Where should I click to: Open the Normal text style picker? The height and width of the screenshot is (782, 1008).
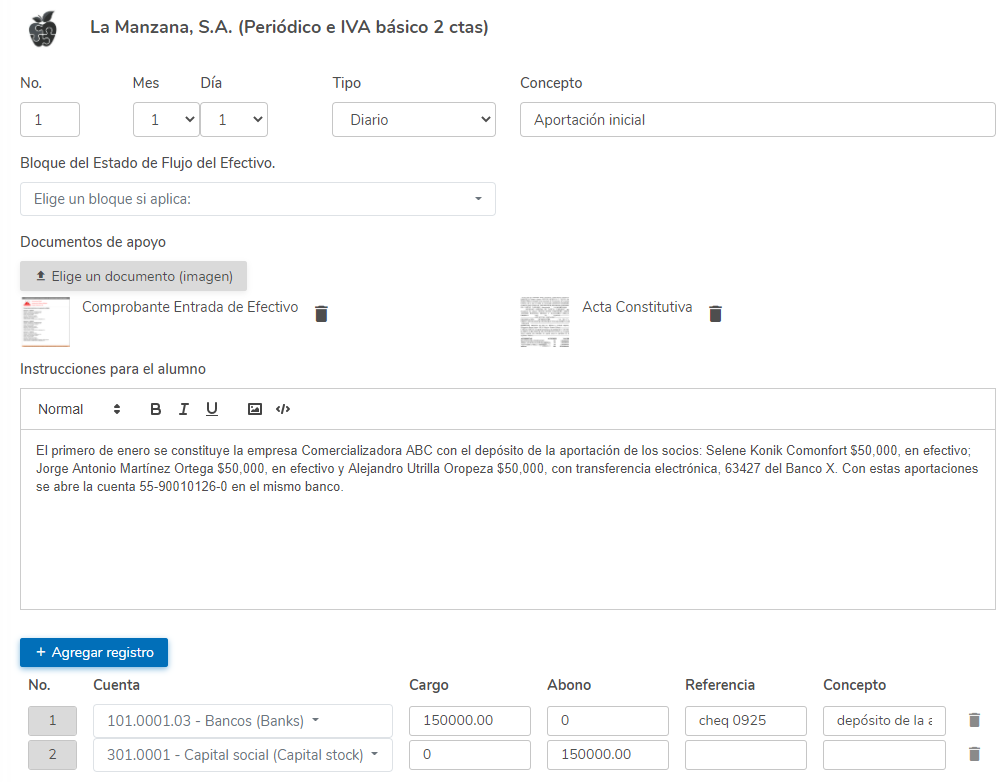coord(79,409)
